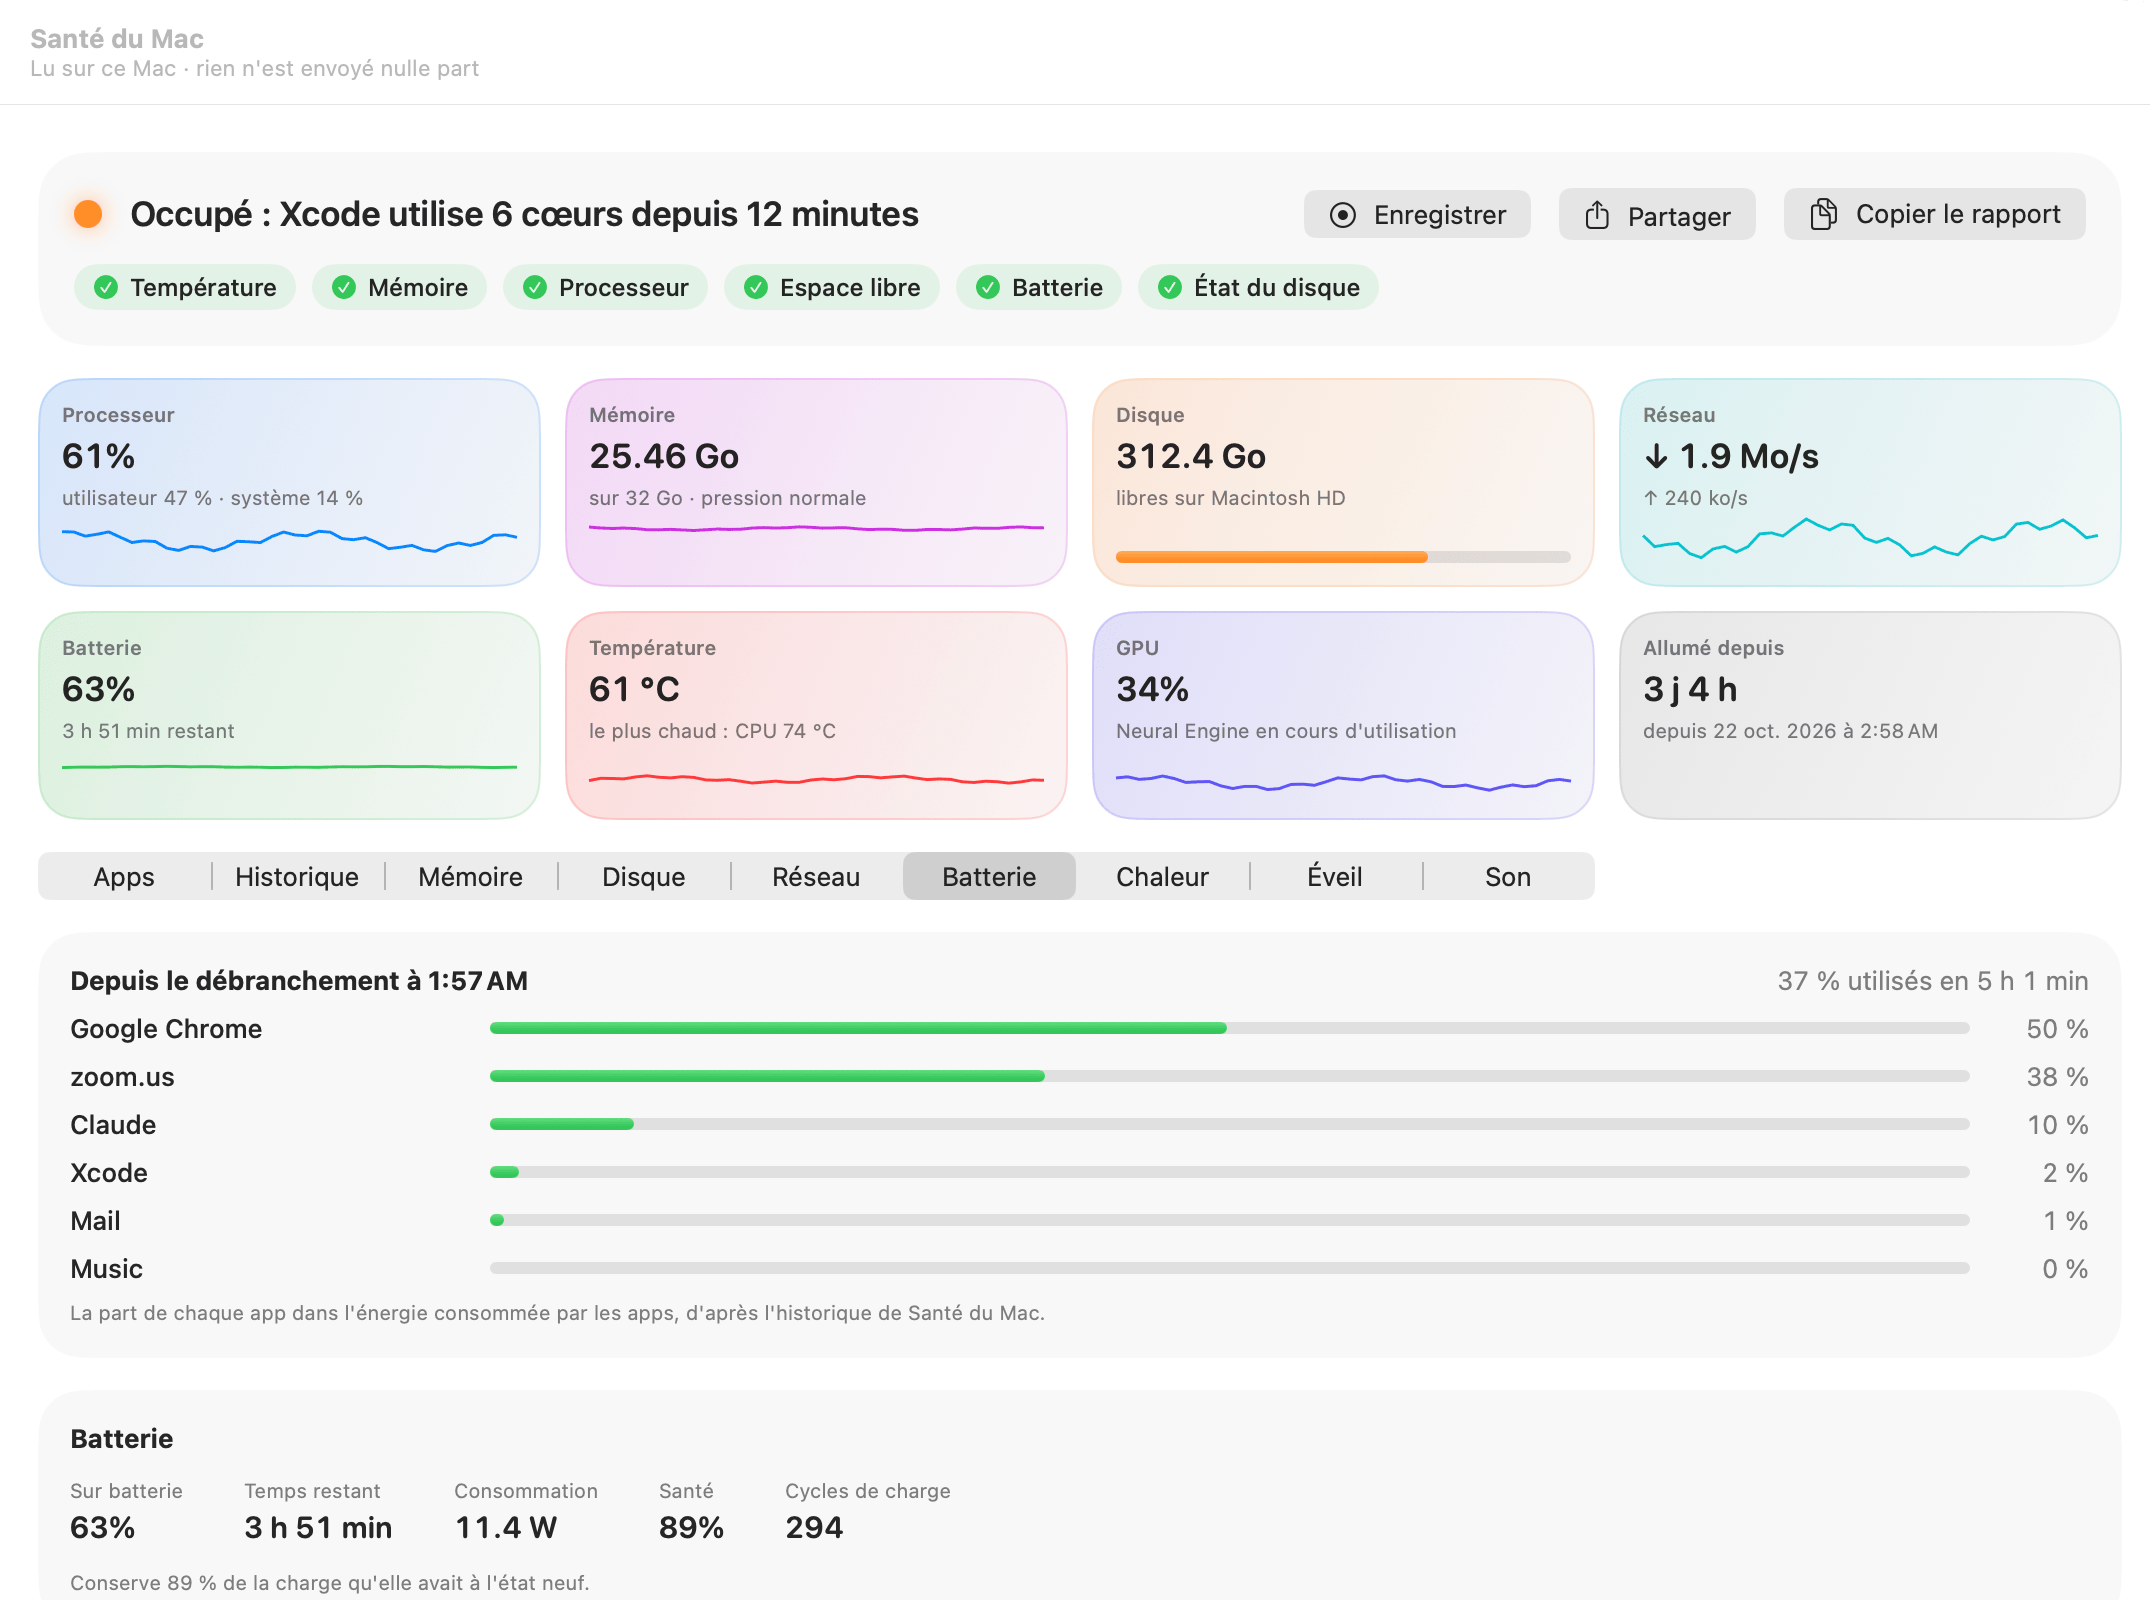Click the 11.4 W consumption value
This screenshot has width=2150, height=1600.
click(x=506, y=1527)
